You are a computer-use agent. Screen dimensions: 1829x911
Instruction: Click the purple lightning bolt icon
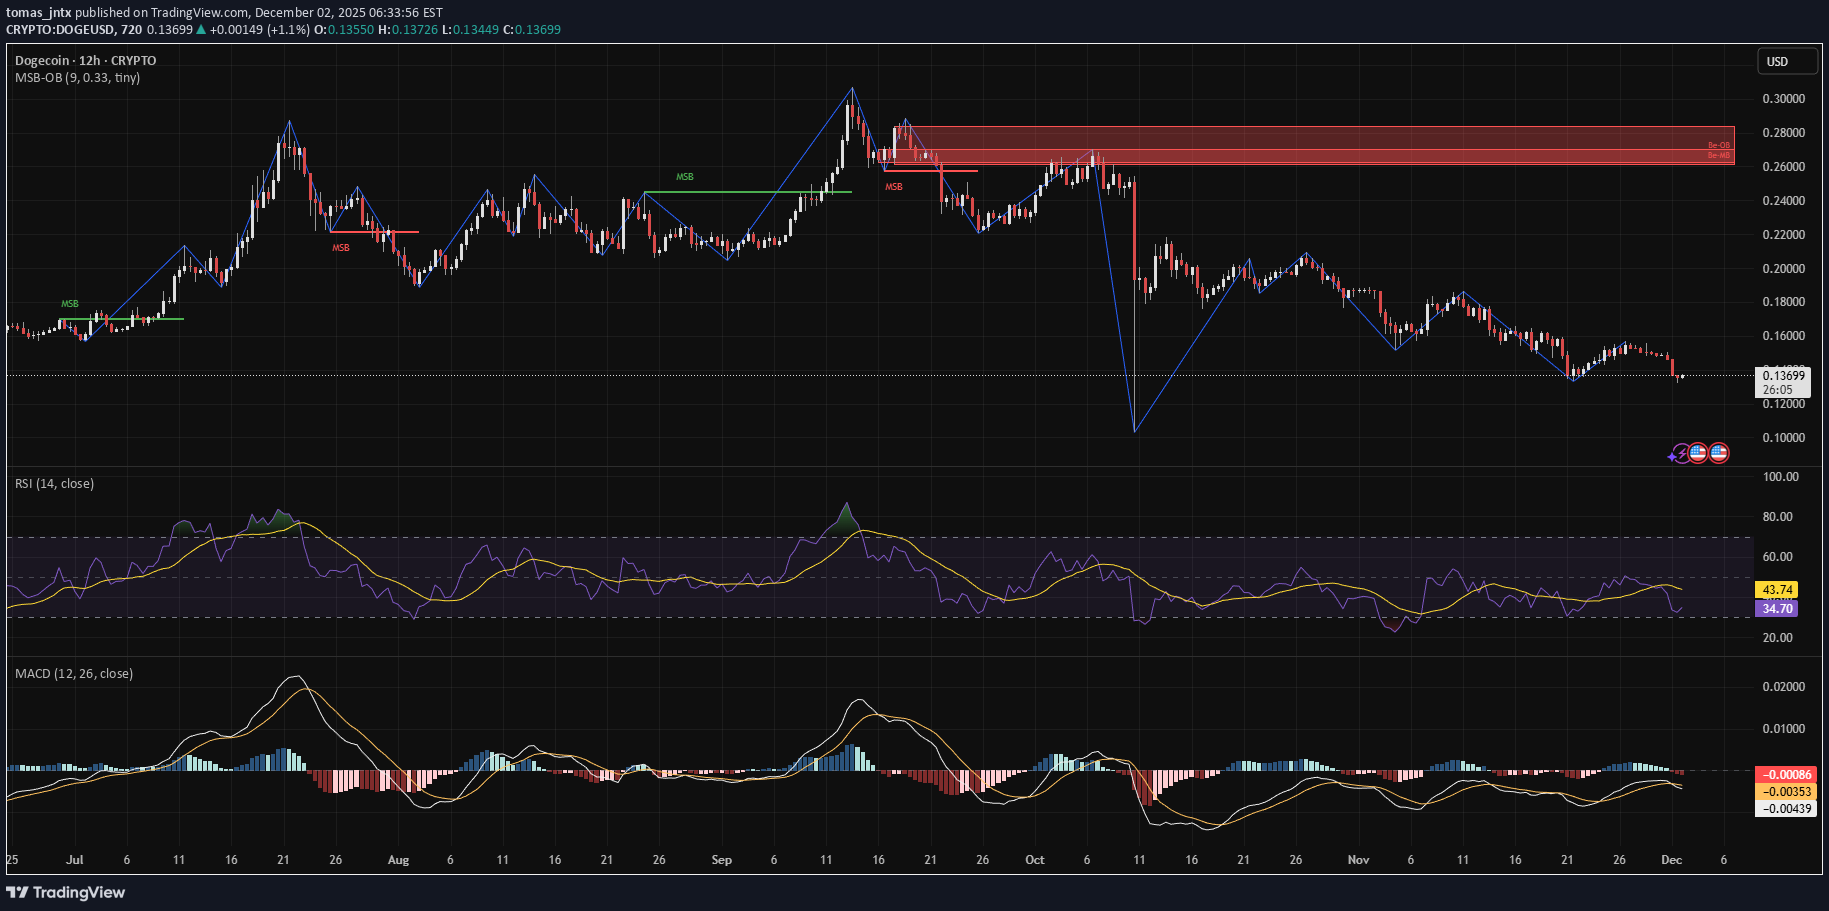(x=1680, y=454)
